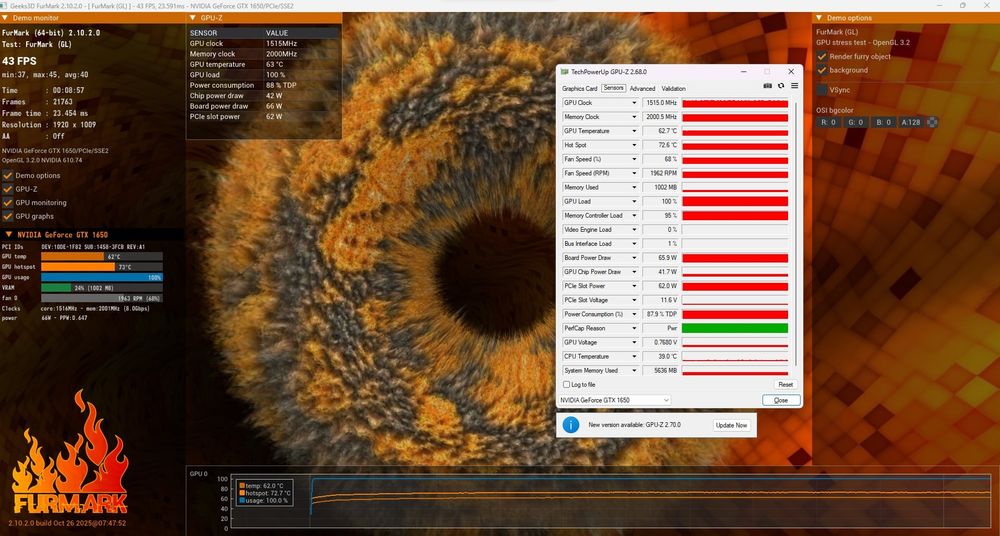The height and width of the screenshot is (536, 1000).
Task: Switch to the Graphics Card tab
Action: 579,89
